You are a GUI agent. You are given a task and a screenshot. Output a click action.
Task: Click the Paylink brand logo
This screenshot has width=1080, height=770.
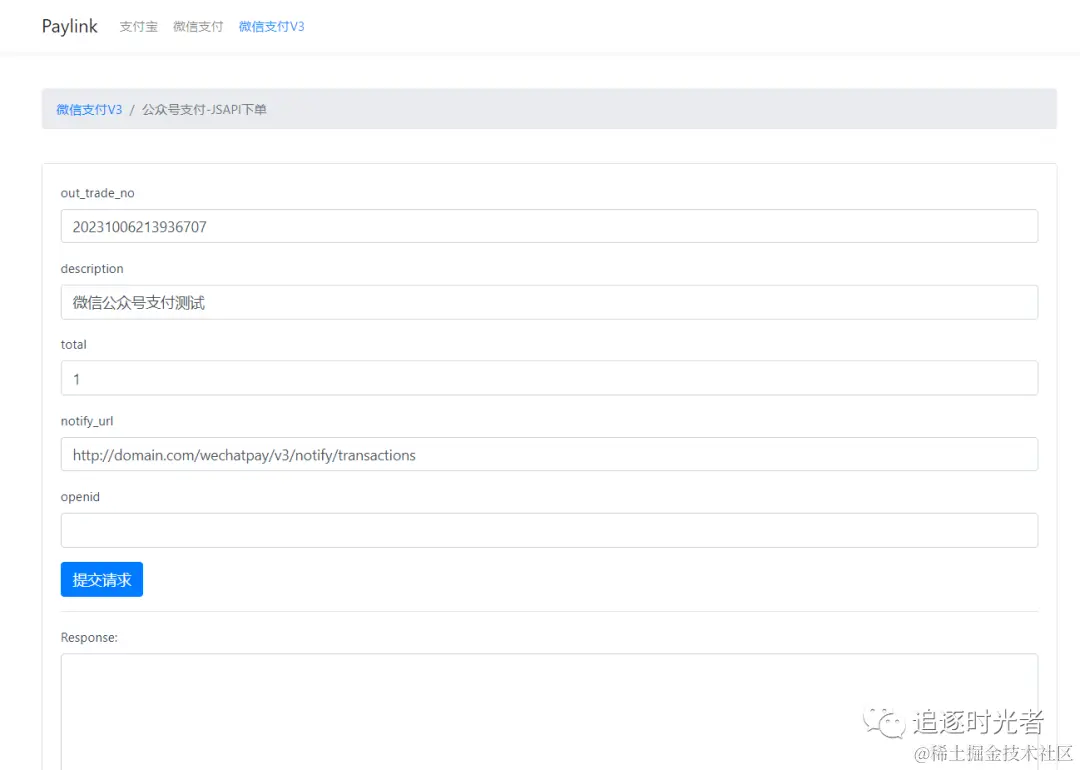tap(69, 26)
